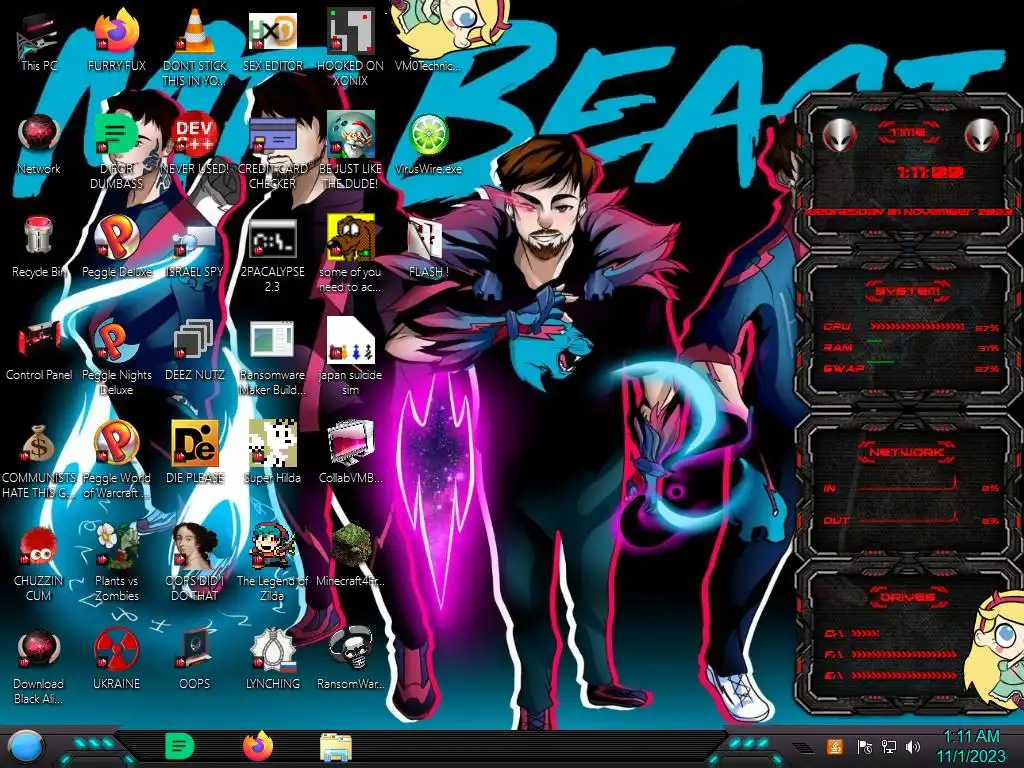Click the flag notification tray icon
This screenshot has height=768, width=1024.
point(864,746)
